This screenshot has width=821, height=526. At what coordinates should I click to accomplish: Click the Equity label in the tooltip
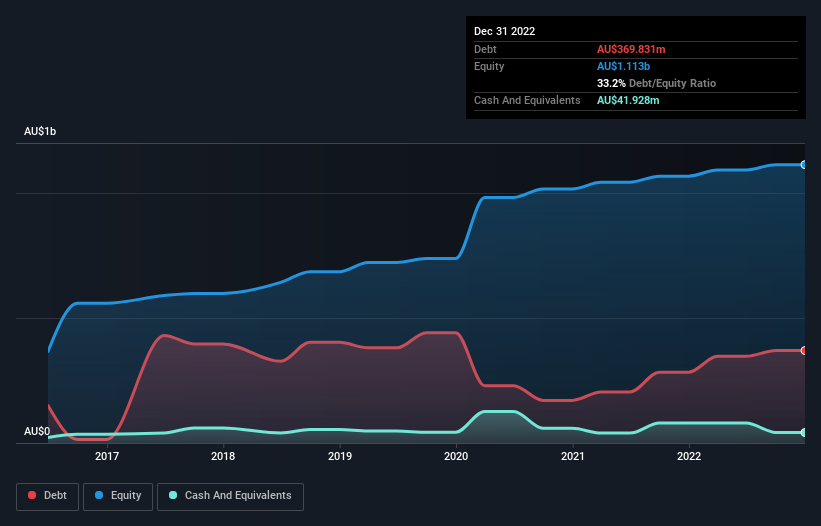(x=489, y=66)
